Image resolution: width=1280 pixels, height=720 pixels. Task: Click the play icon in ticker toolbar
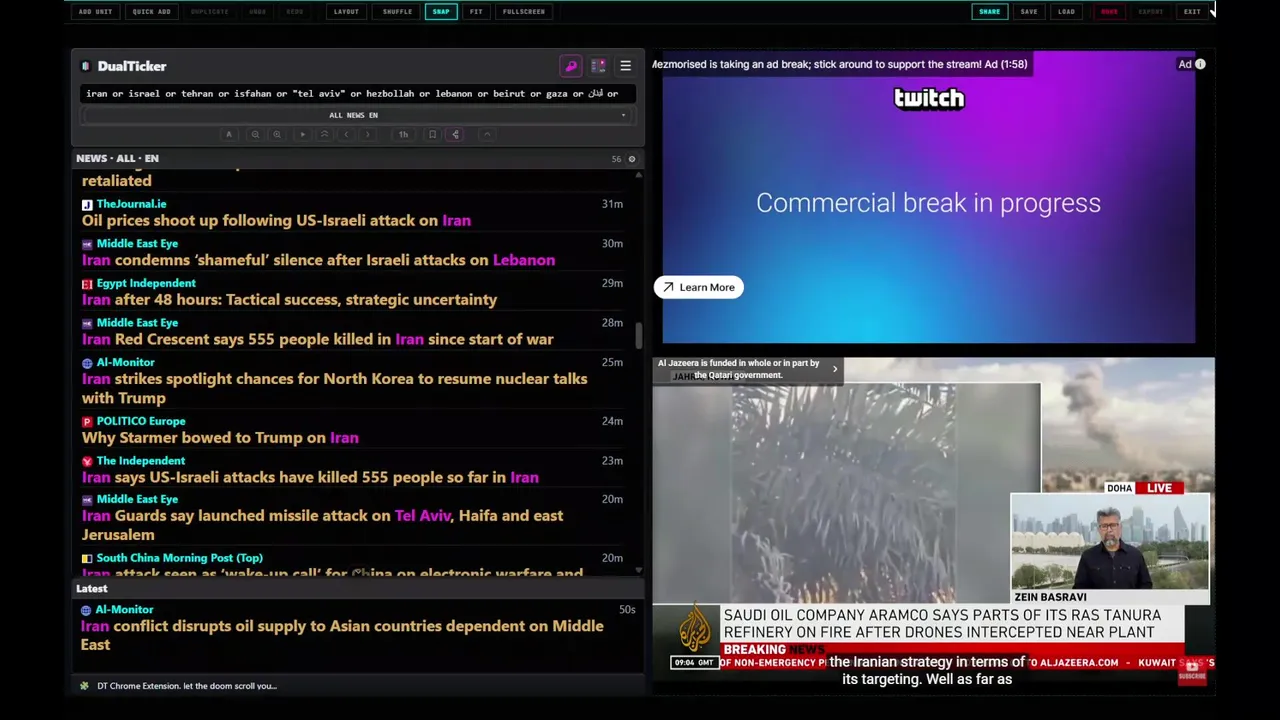[302, 134]
